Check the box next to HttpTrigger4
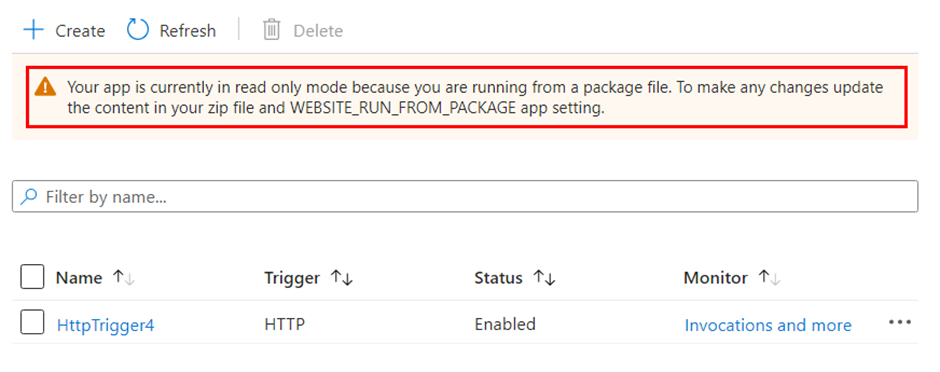The image size is (940, 372). [x=32, y=323]
